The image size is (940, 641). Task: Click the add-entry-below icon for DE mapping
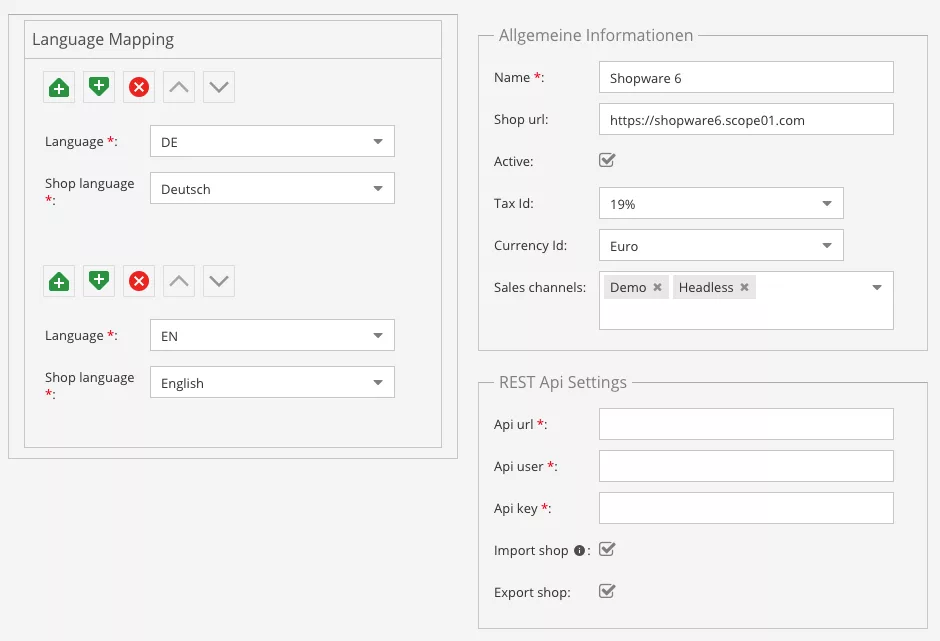99,87
